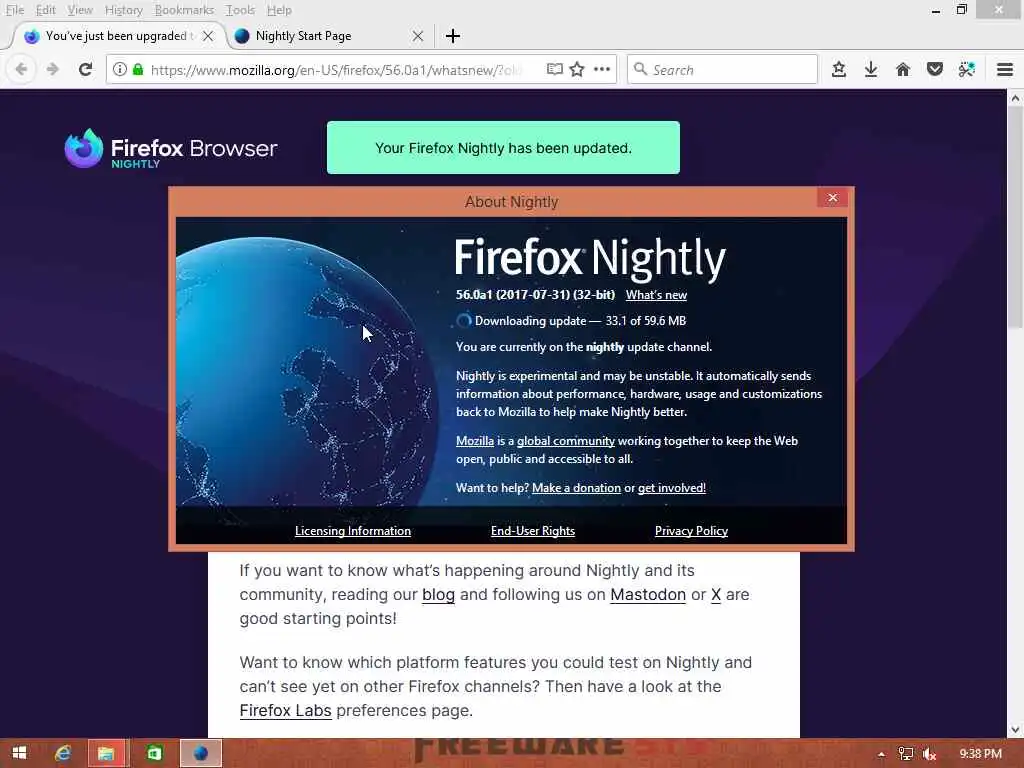Screen dimensions: 1024x768
Task: Click the vertical scrollbar thumb
Action: [1015, 217]
